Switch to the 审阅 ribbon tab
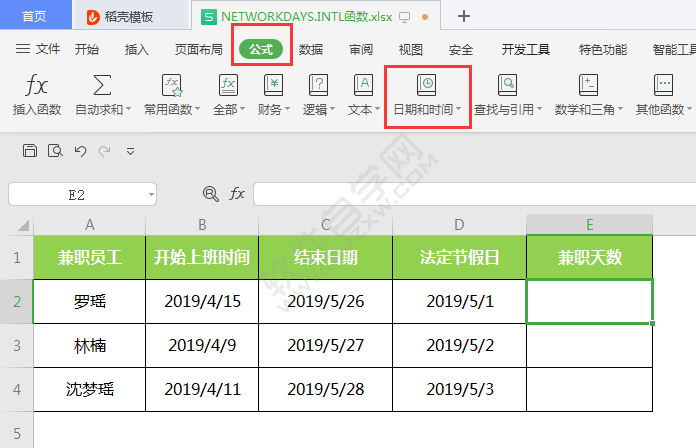 [x=361, y=49]
